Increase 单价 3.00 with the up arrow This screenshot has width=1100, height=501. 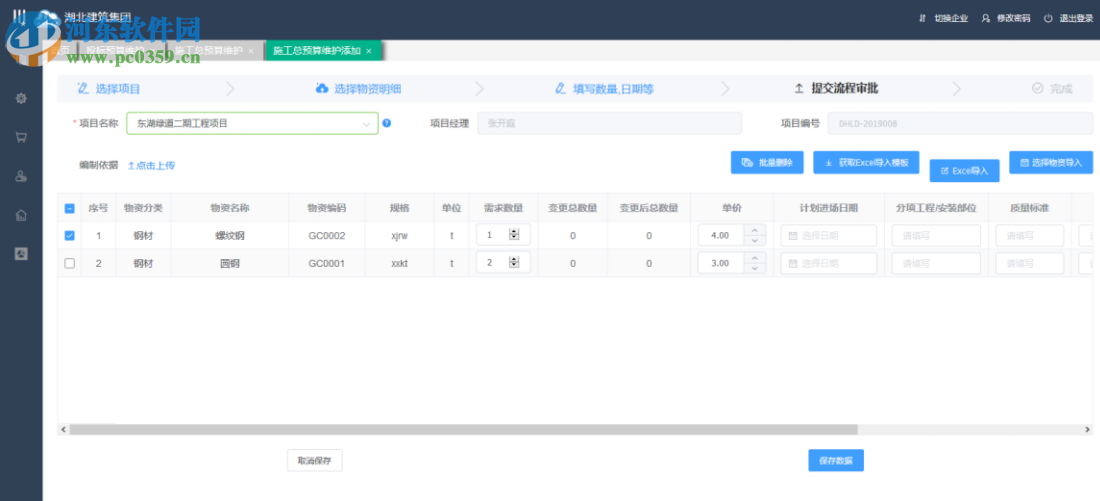pos(754,258)
